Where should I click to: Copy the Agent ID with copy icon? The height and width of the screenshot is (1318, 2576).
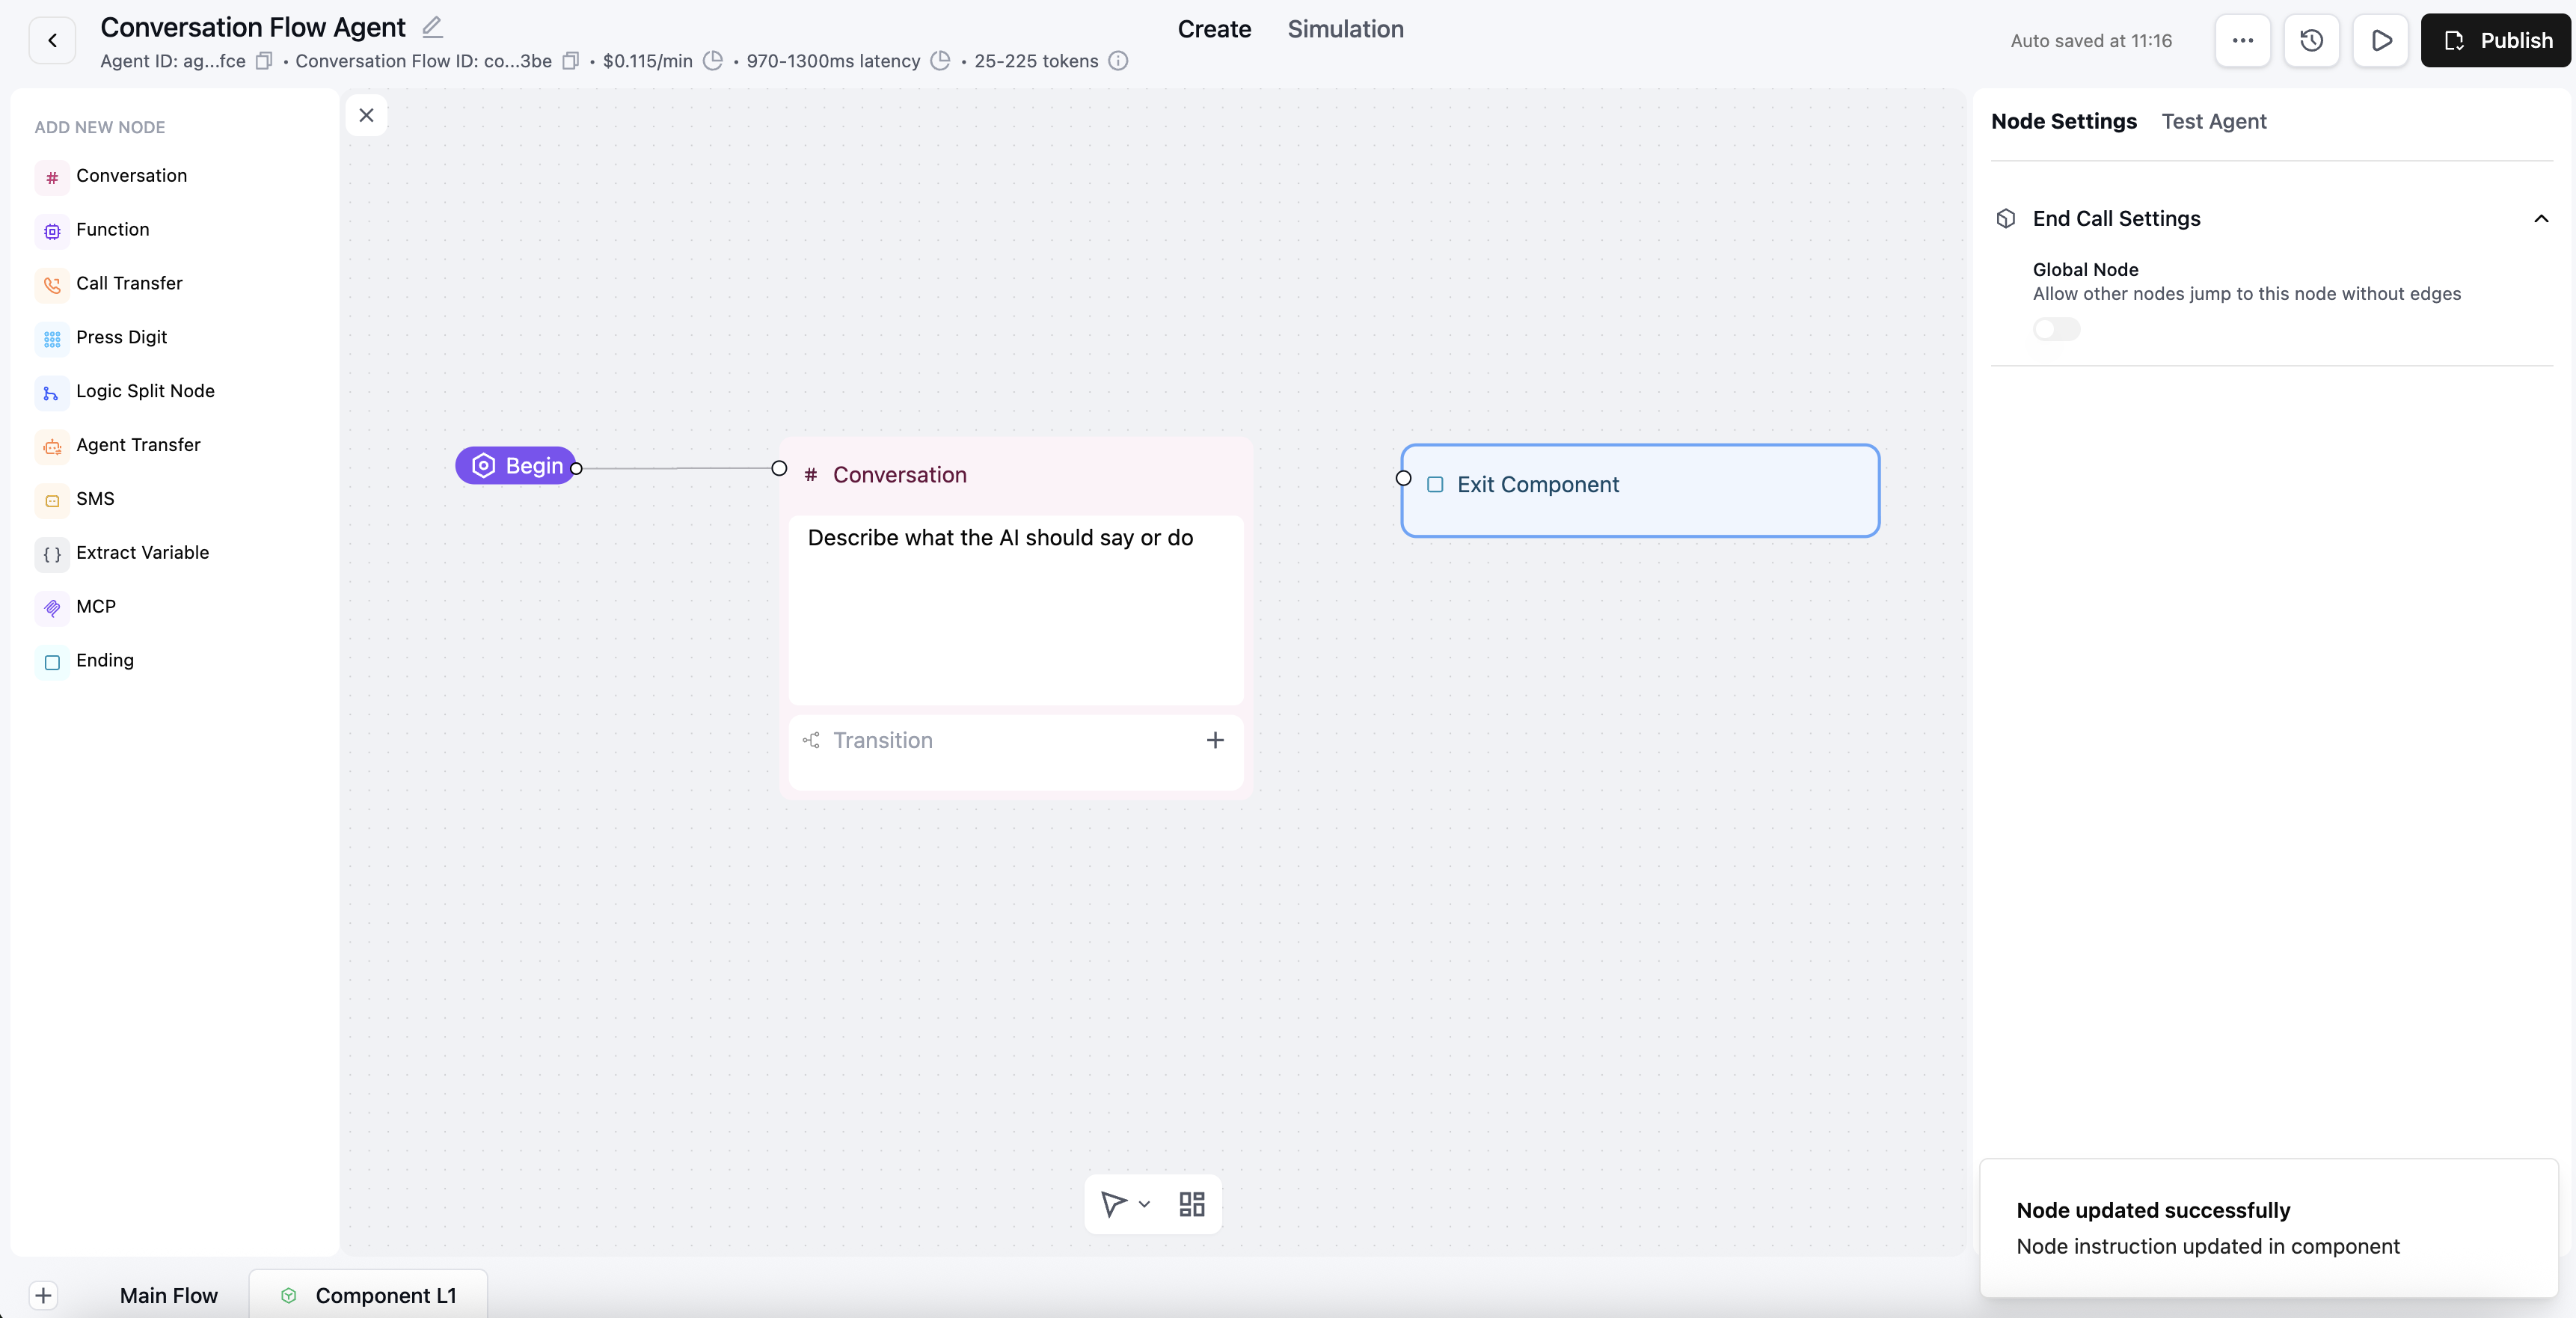264,61
